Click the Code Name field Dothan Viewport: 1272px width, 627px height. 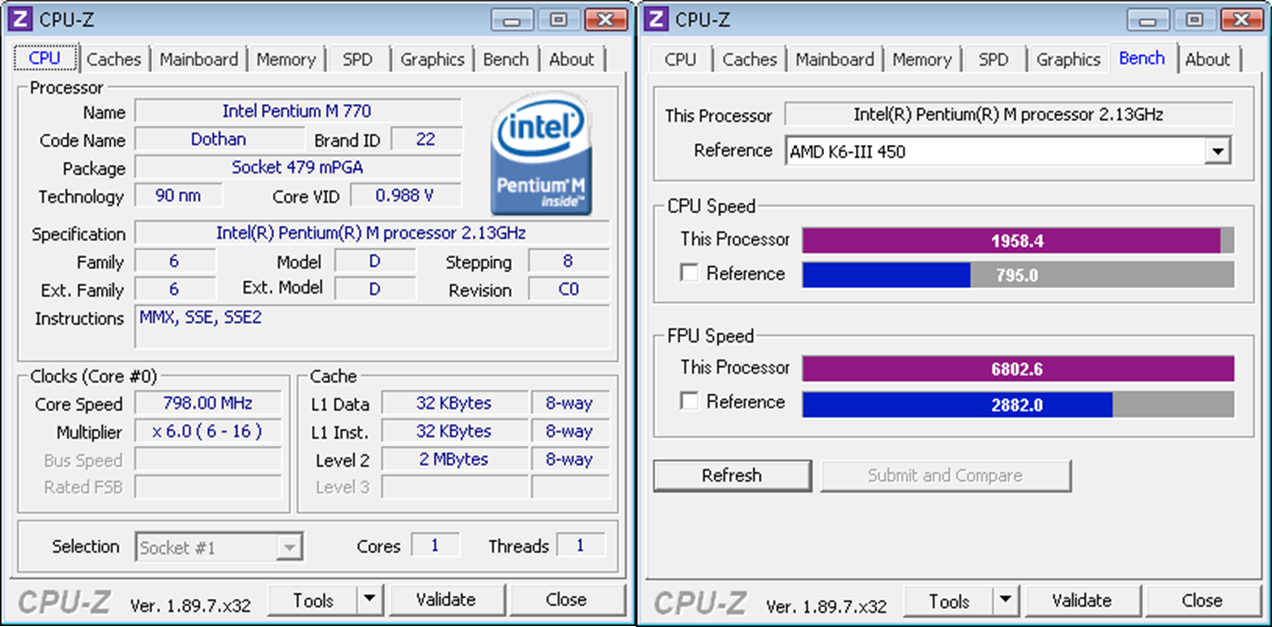point(218,139)
